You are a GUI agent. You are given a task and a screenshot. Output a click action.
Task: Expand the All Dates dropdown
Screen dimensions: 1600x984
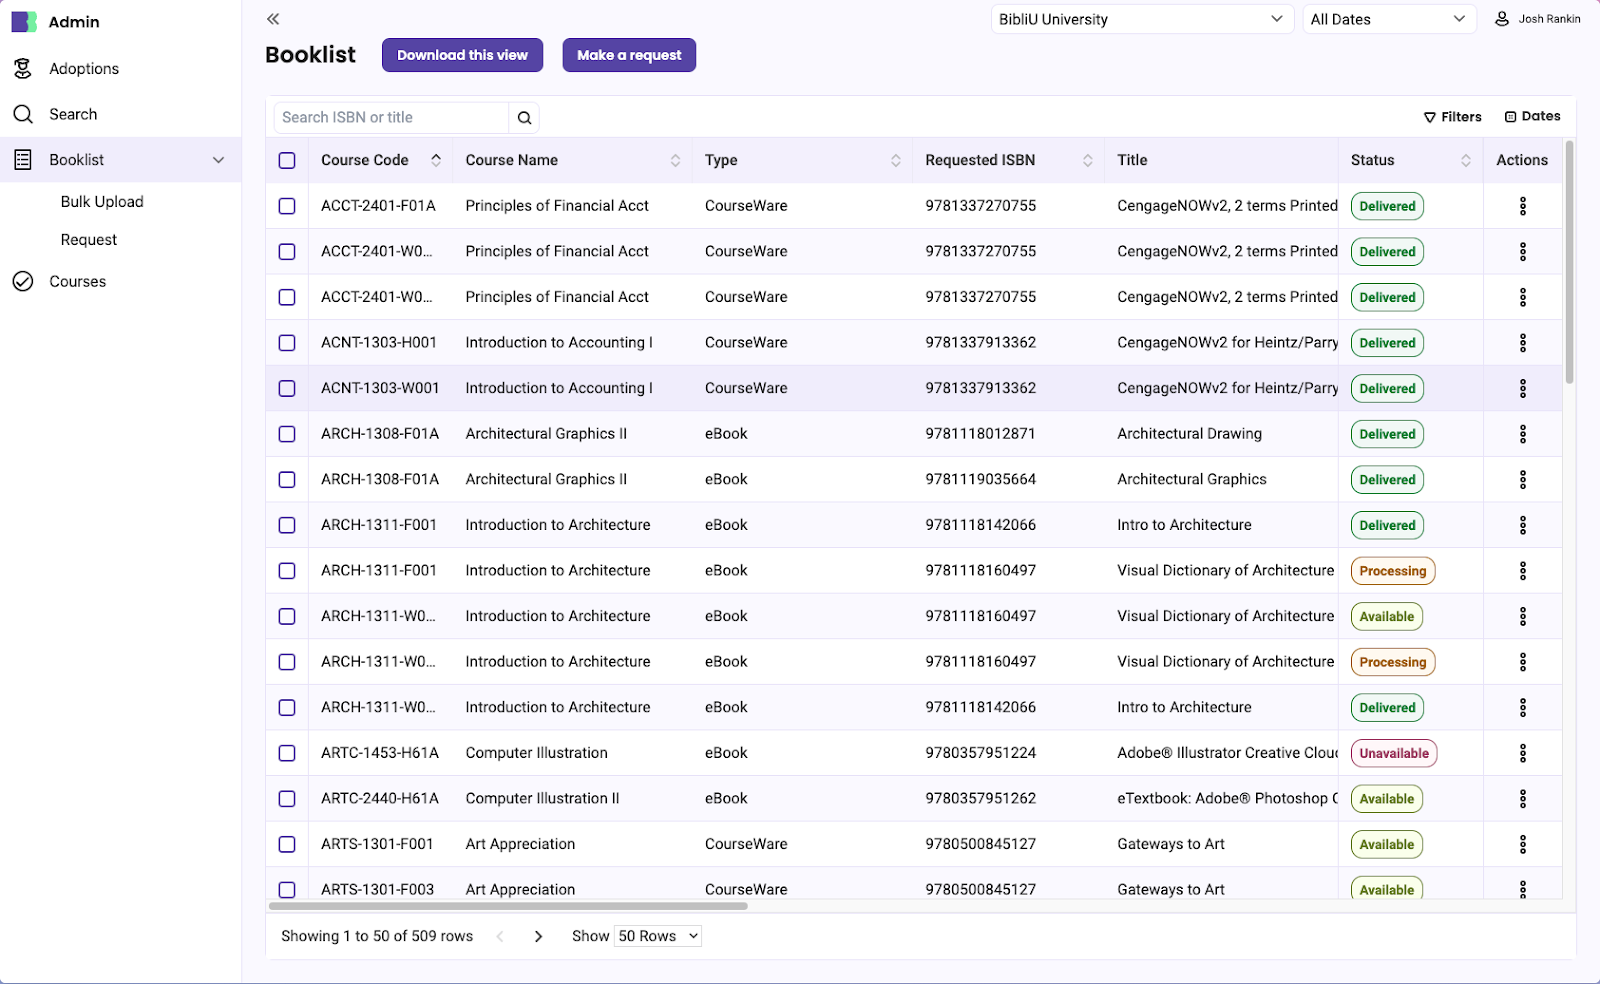coord(1387,19)
